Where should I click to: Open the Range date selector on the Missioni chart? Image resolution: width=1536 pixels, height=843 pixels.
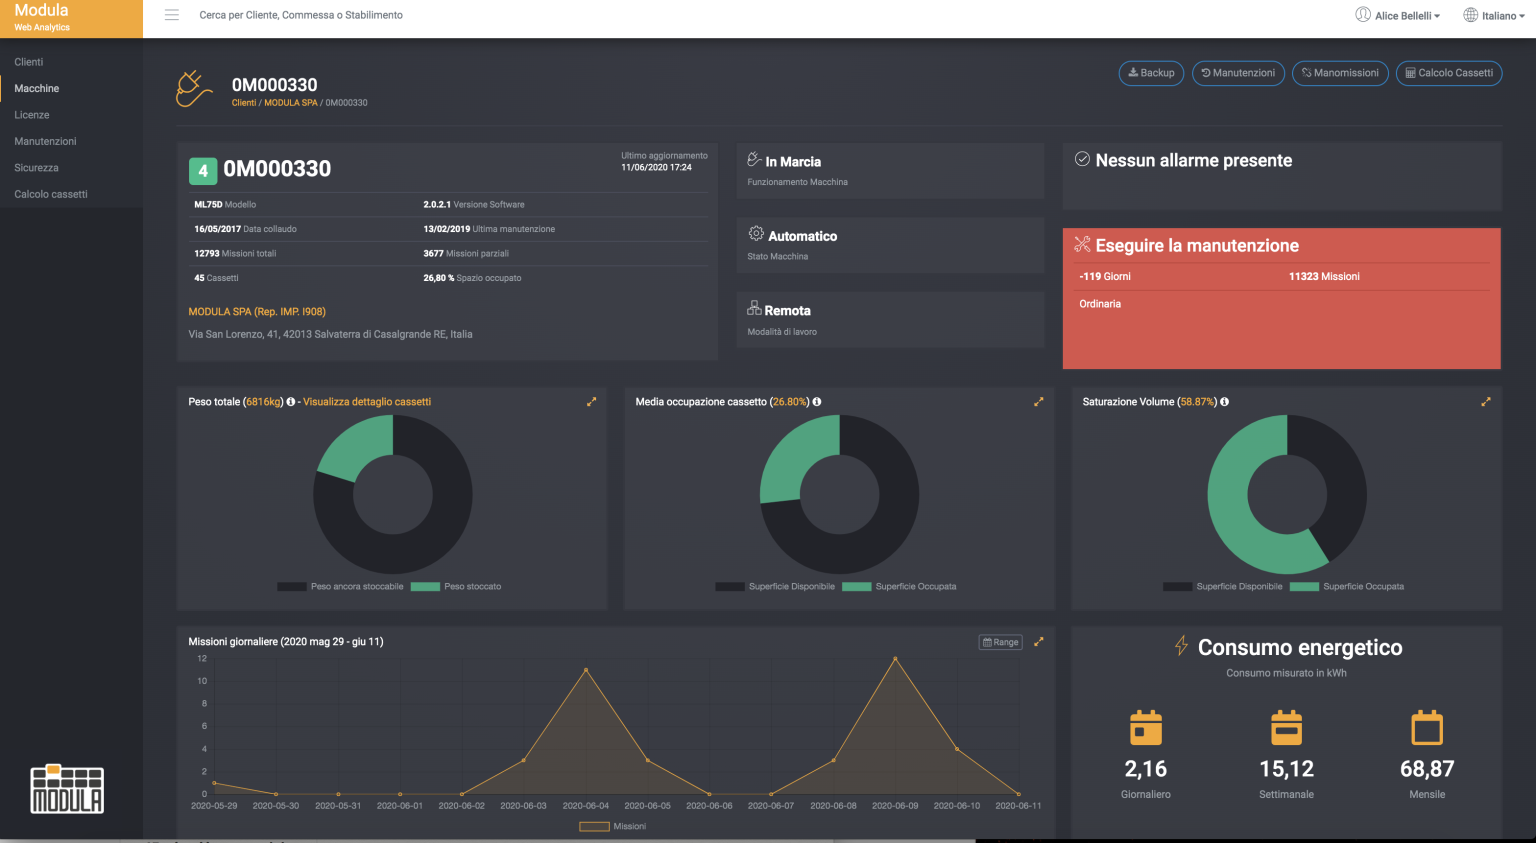999,641
